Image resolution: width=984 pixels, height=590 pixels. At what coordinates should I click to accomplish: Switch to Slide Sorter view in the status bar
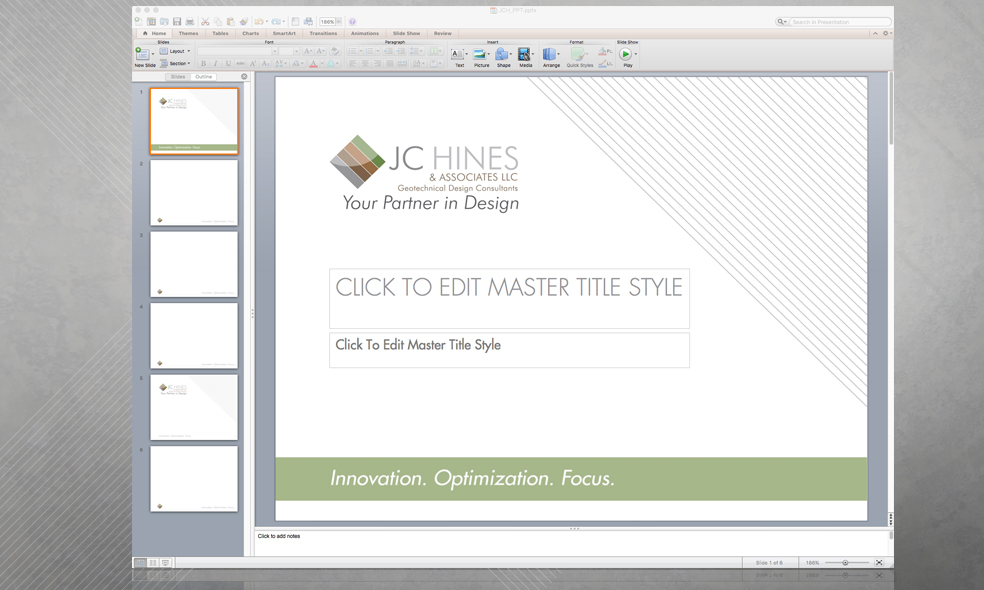tap(153, 562)
